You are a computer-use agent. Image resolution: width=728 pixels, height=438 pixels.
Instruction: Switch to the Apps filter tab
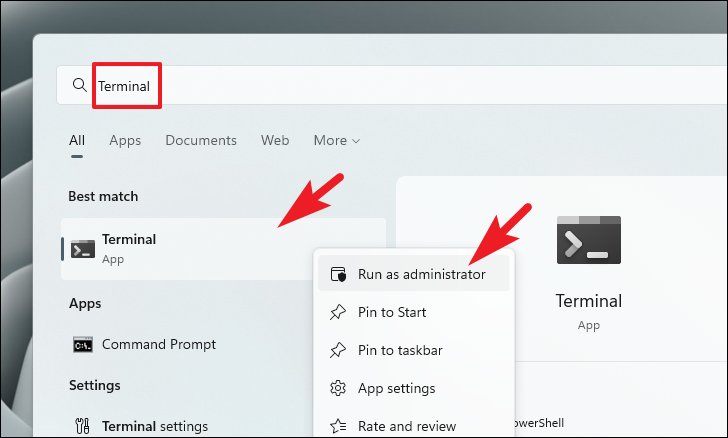coord(125,141)
